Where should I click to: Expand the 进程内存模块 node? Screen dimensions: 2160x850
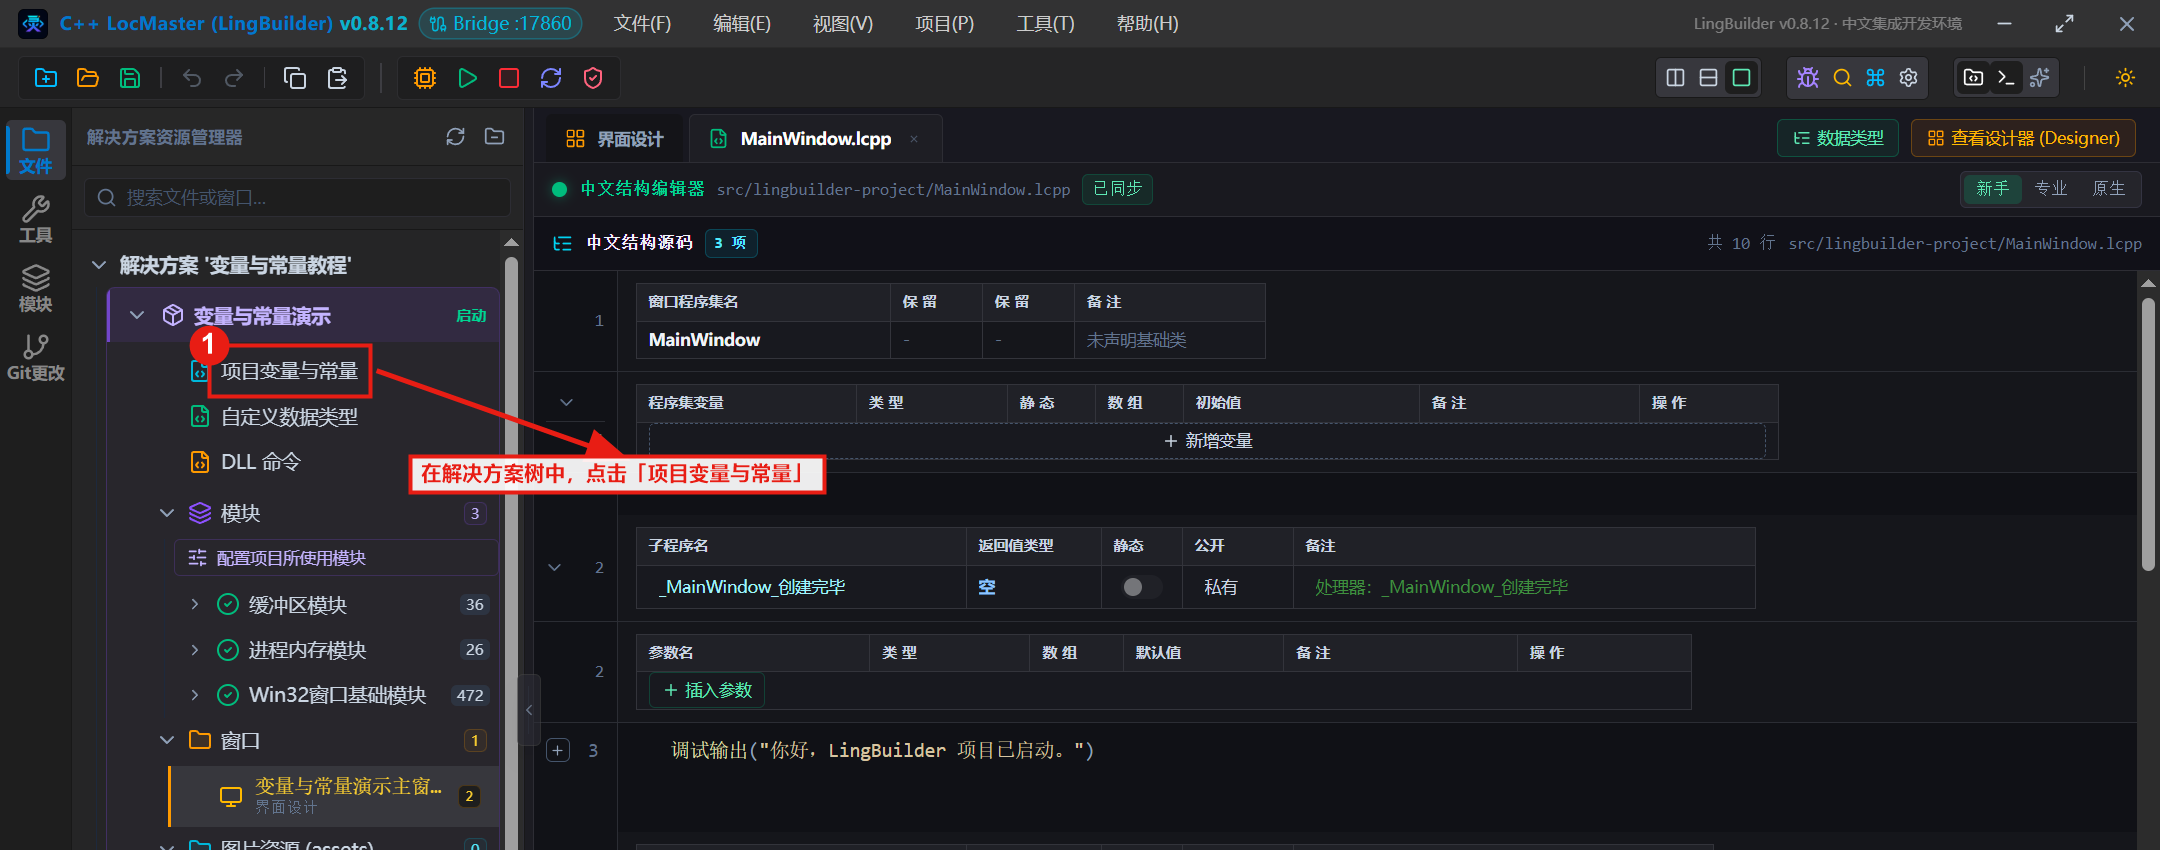195,649
